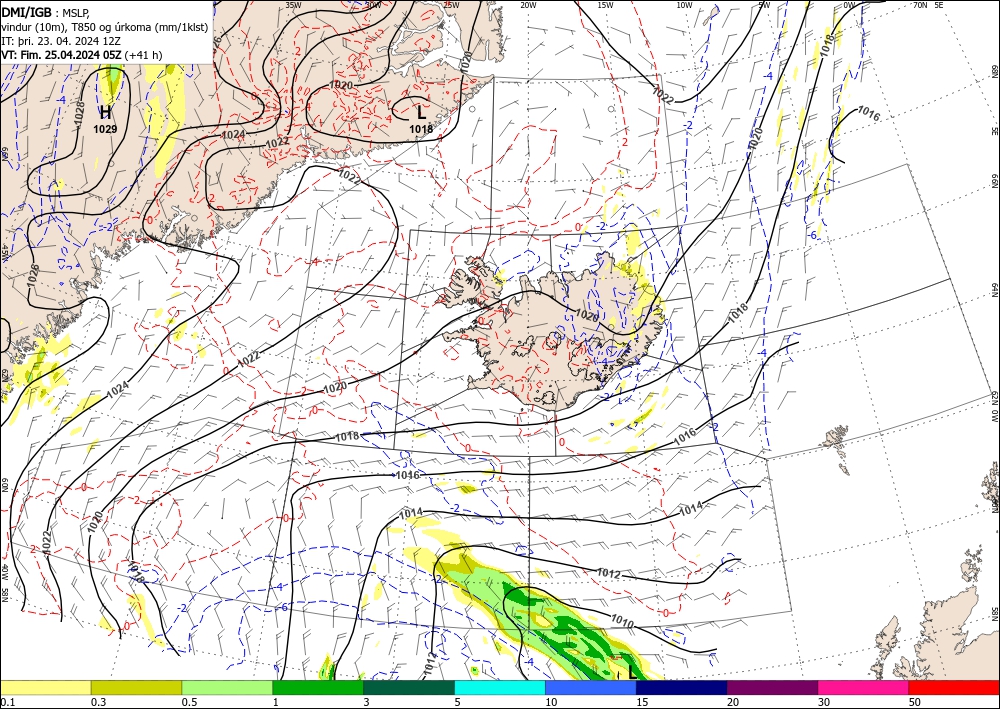Select the title text 'DMI/IGB : MSLP,'
The image size is (1000, 709).
coord(46,11)
